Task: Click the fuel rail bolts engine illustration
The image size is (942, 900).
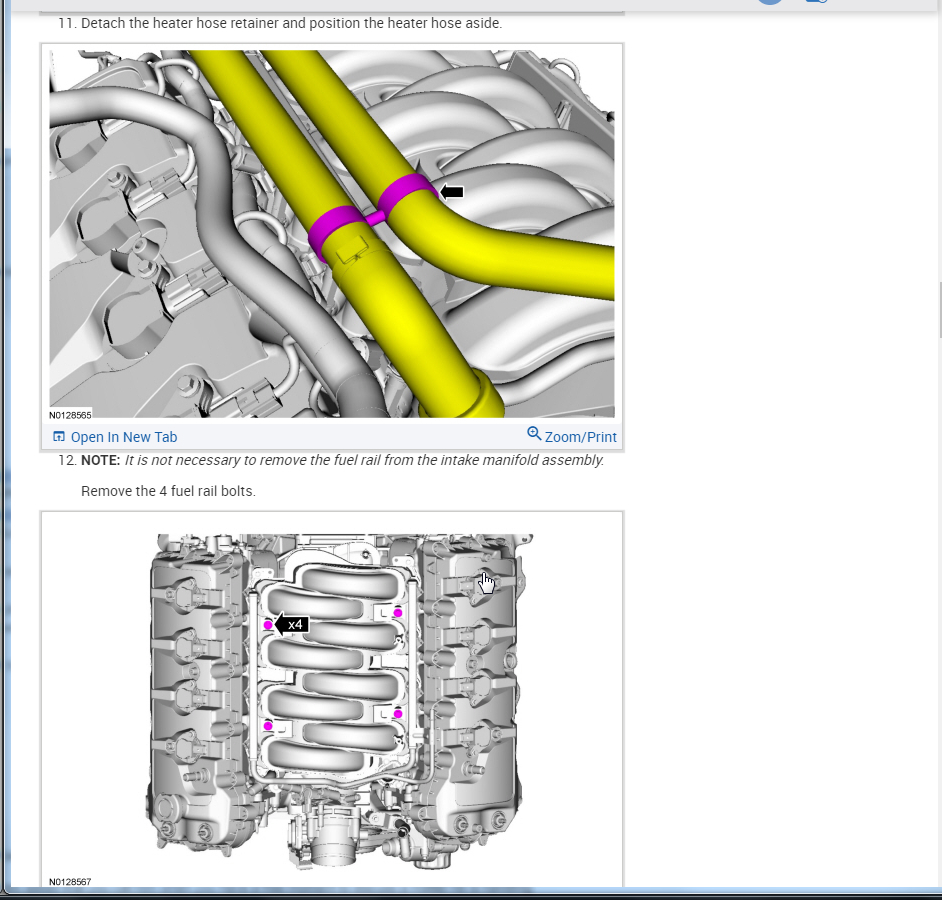Action: click(336, 700)
